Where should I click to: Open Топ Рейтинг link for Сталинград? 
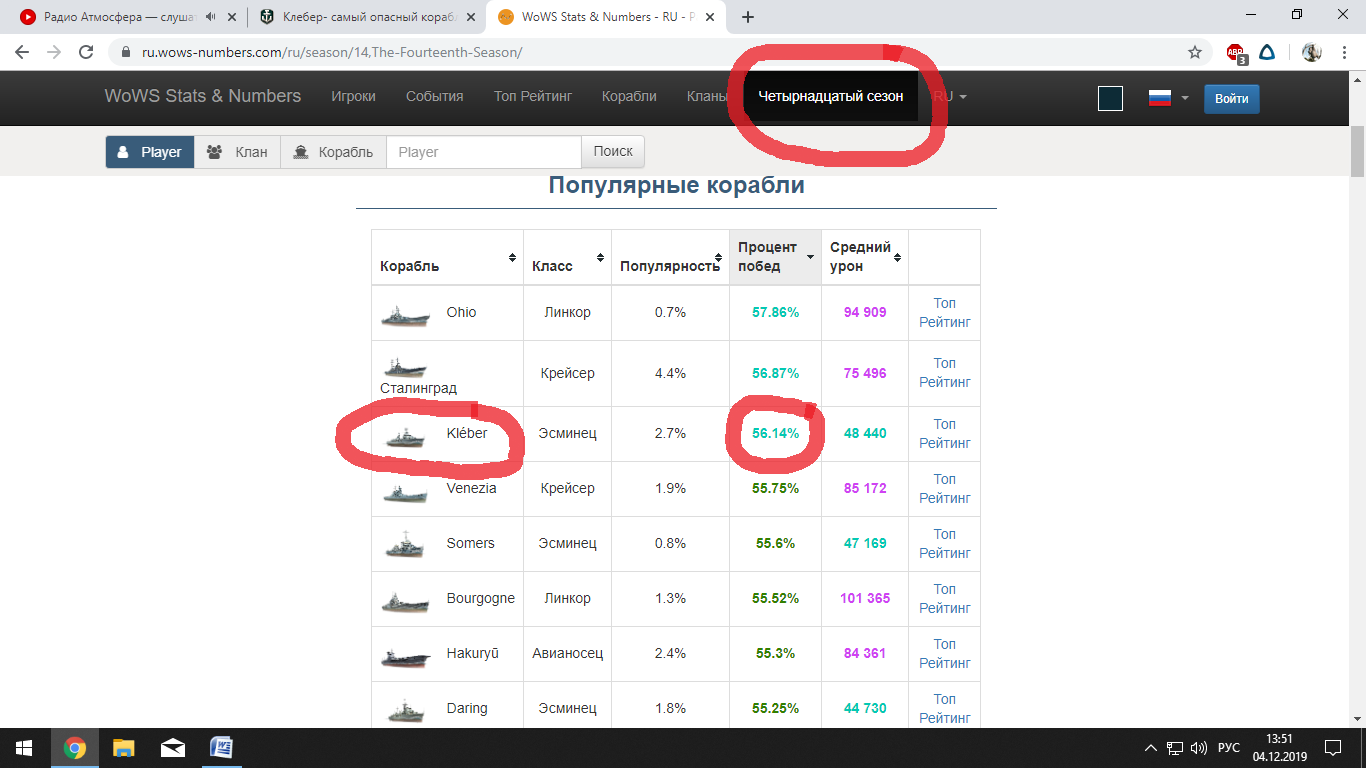945,373
